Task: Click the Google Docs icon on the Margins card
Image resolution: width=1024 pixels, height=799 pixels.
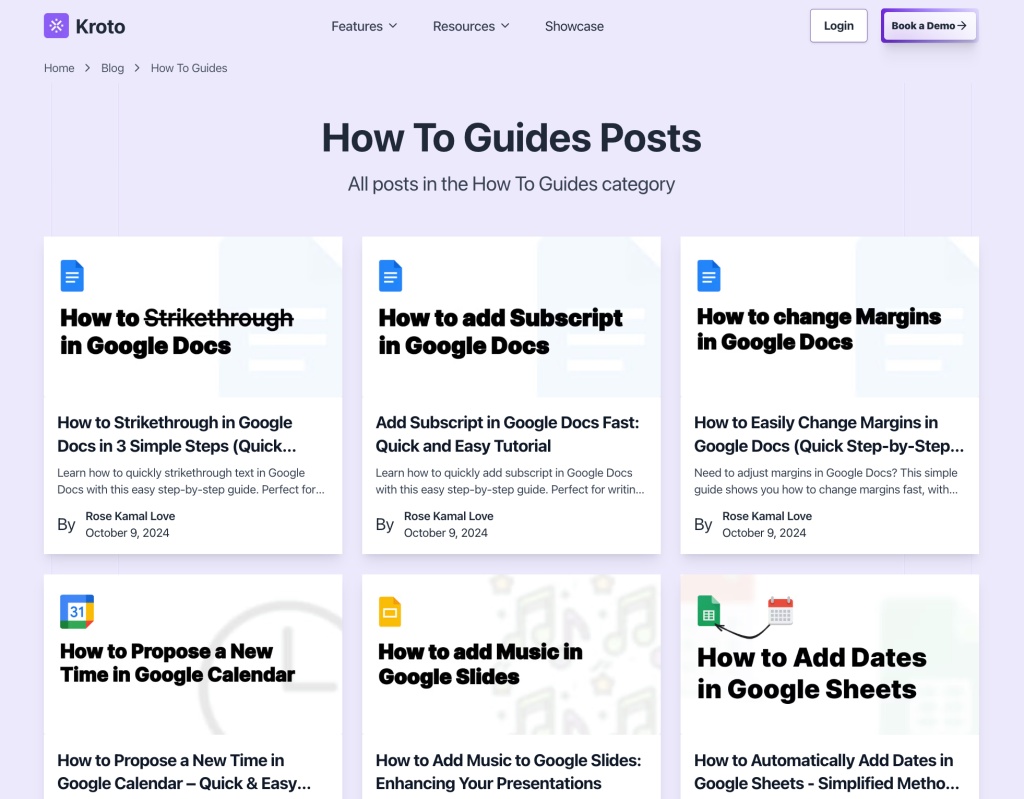Action: pos(708,275)
